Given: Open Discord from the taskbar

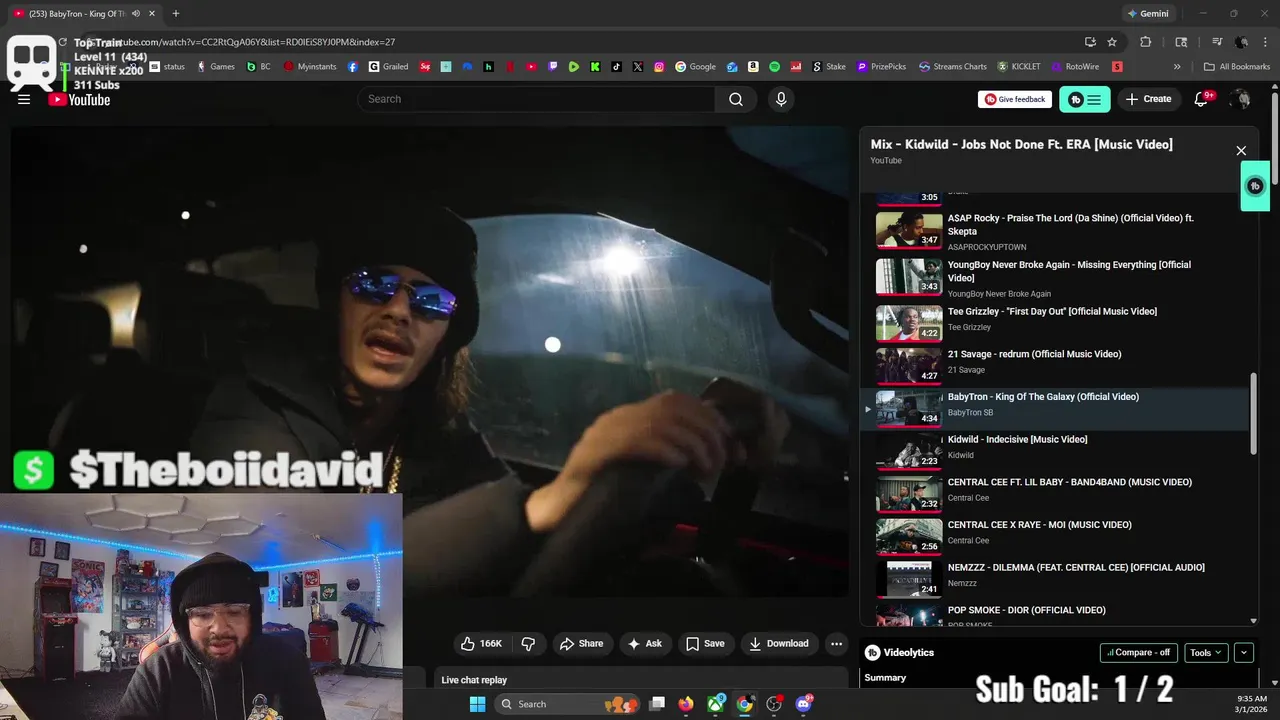Looking at the screenshot, I should pos(804,704).
